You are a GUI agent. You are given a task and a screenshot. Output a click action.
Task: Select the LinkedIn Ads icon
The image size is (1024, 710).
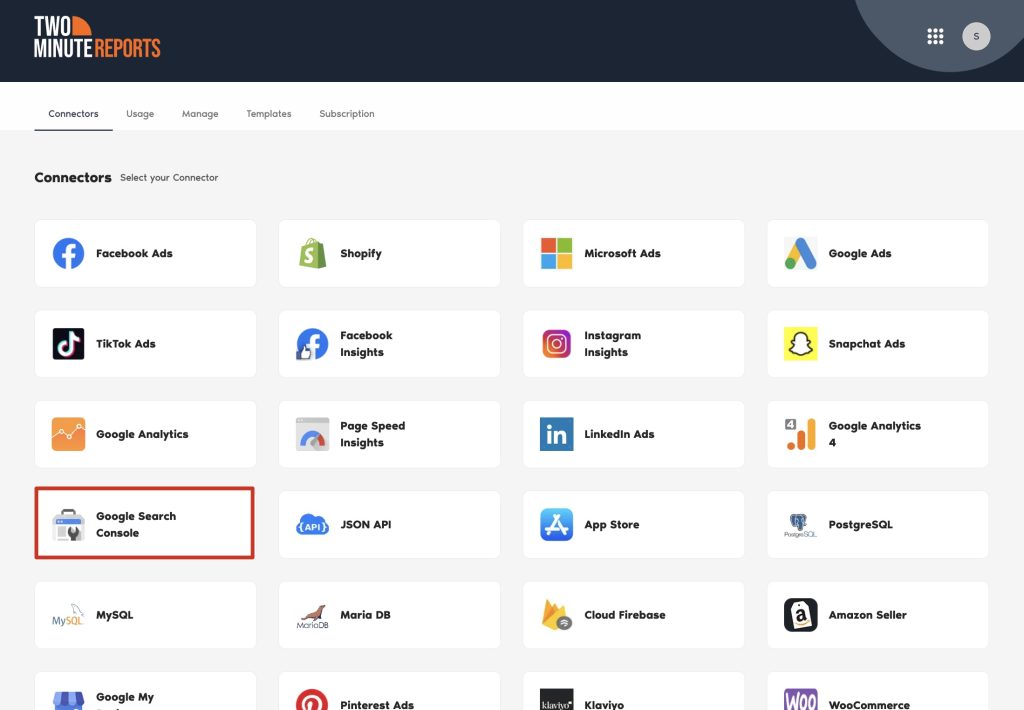[x=556, y=434]
